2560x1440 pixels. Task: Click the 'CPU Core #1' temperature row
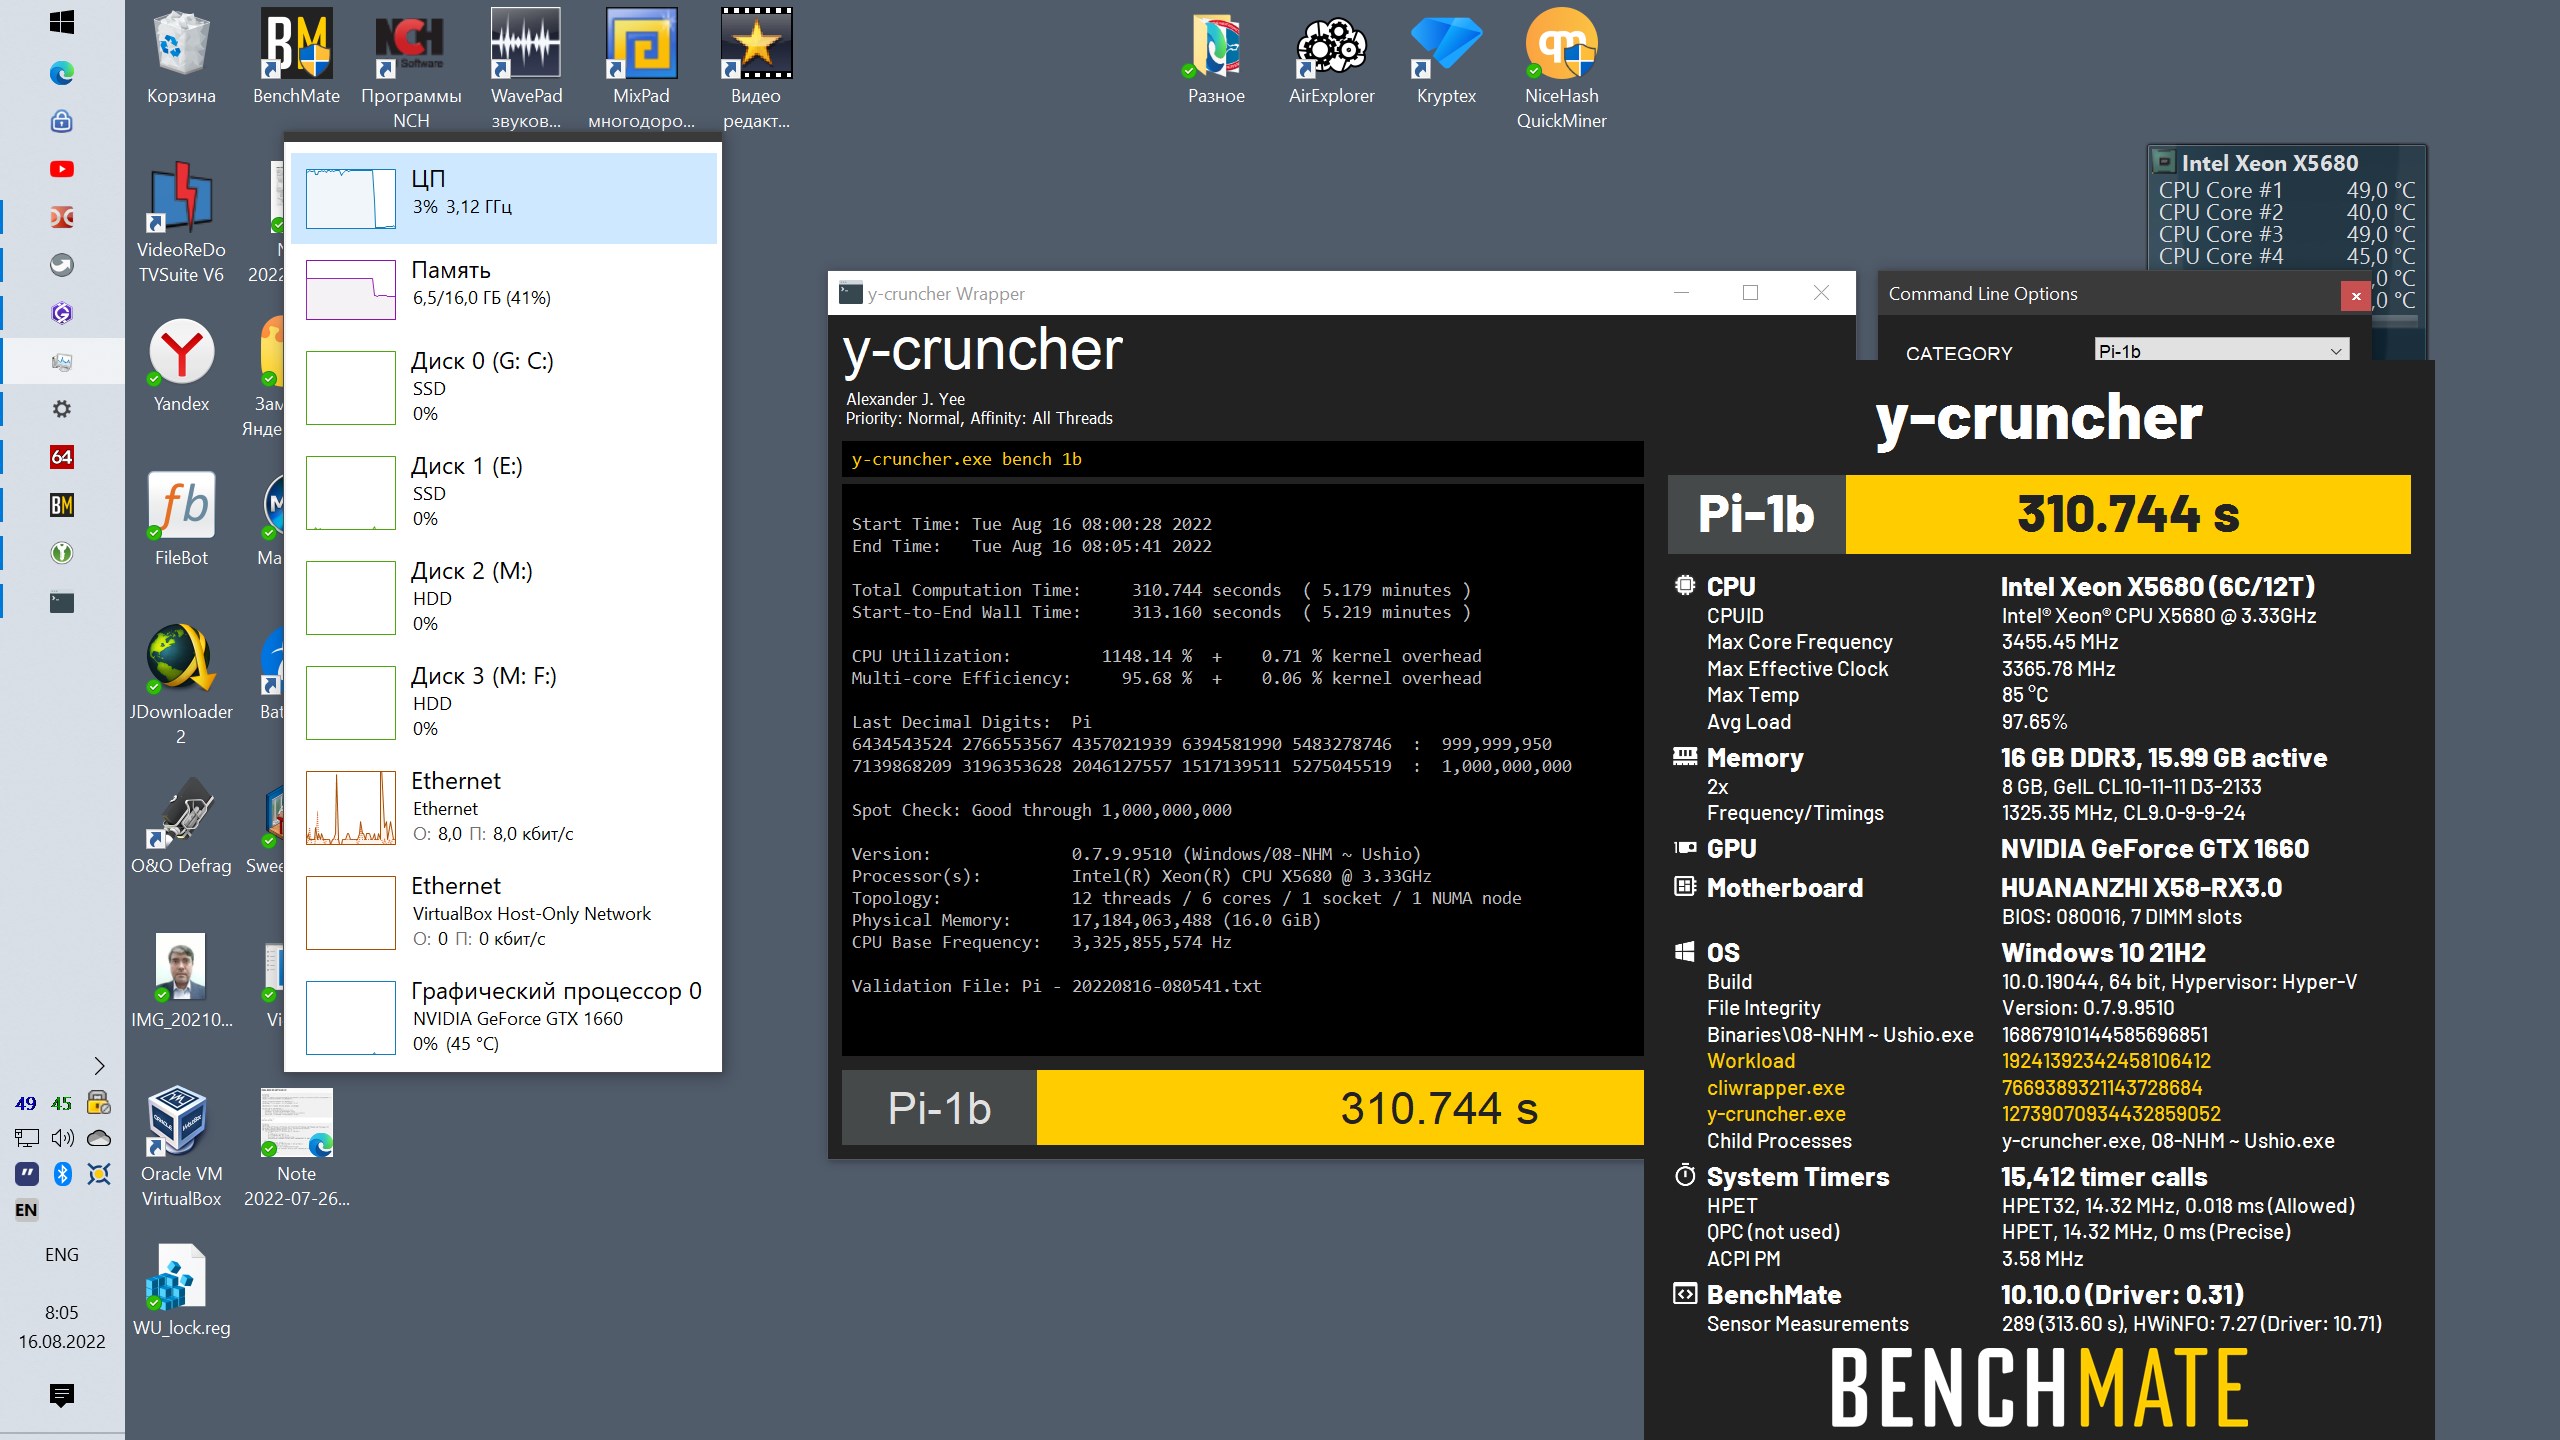click(x=2286, y=190)
